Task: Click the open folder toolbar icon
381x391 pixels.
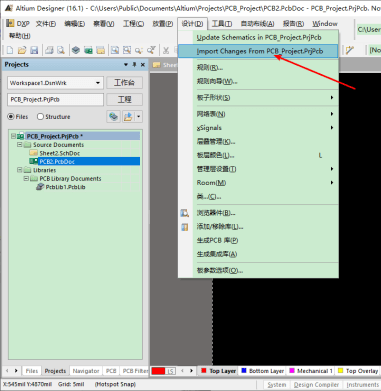Action: [x=22, y=50]
